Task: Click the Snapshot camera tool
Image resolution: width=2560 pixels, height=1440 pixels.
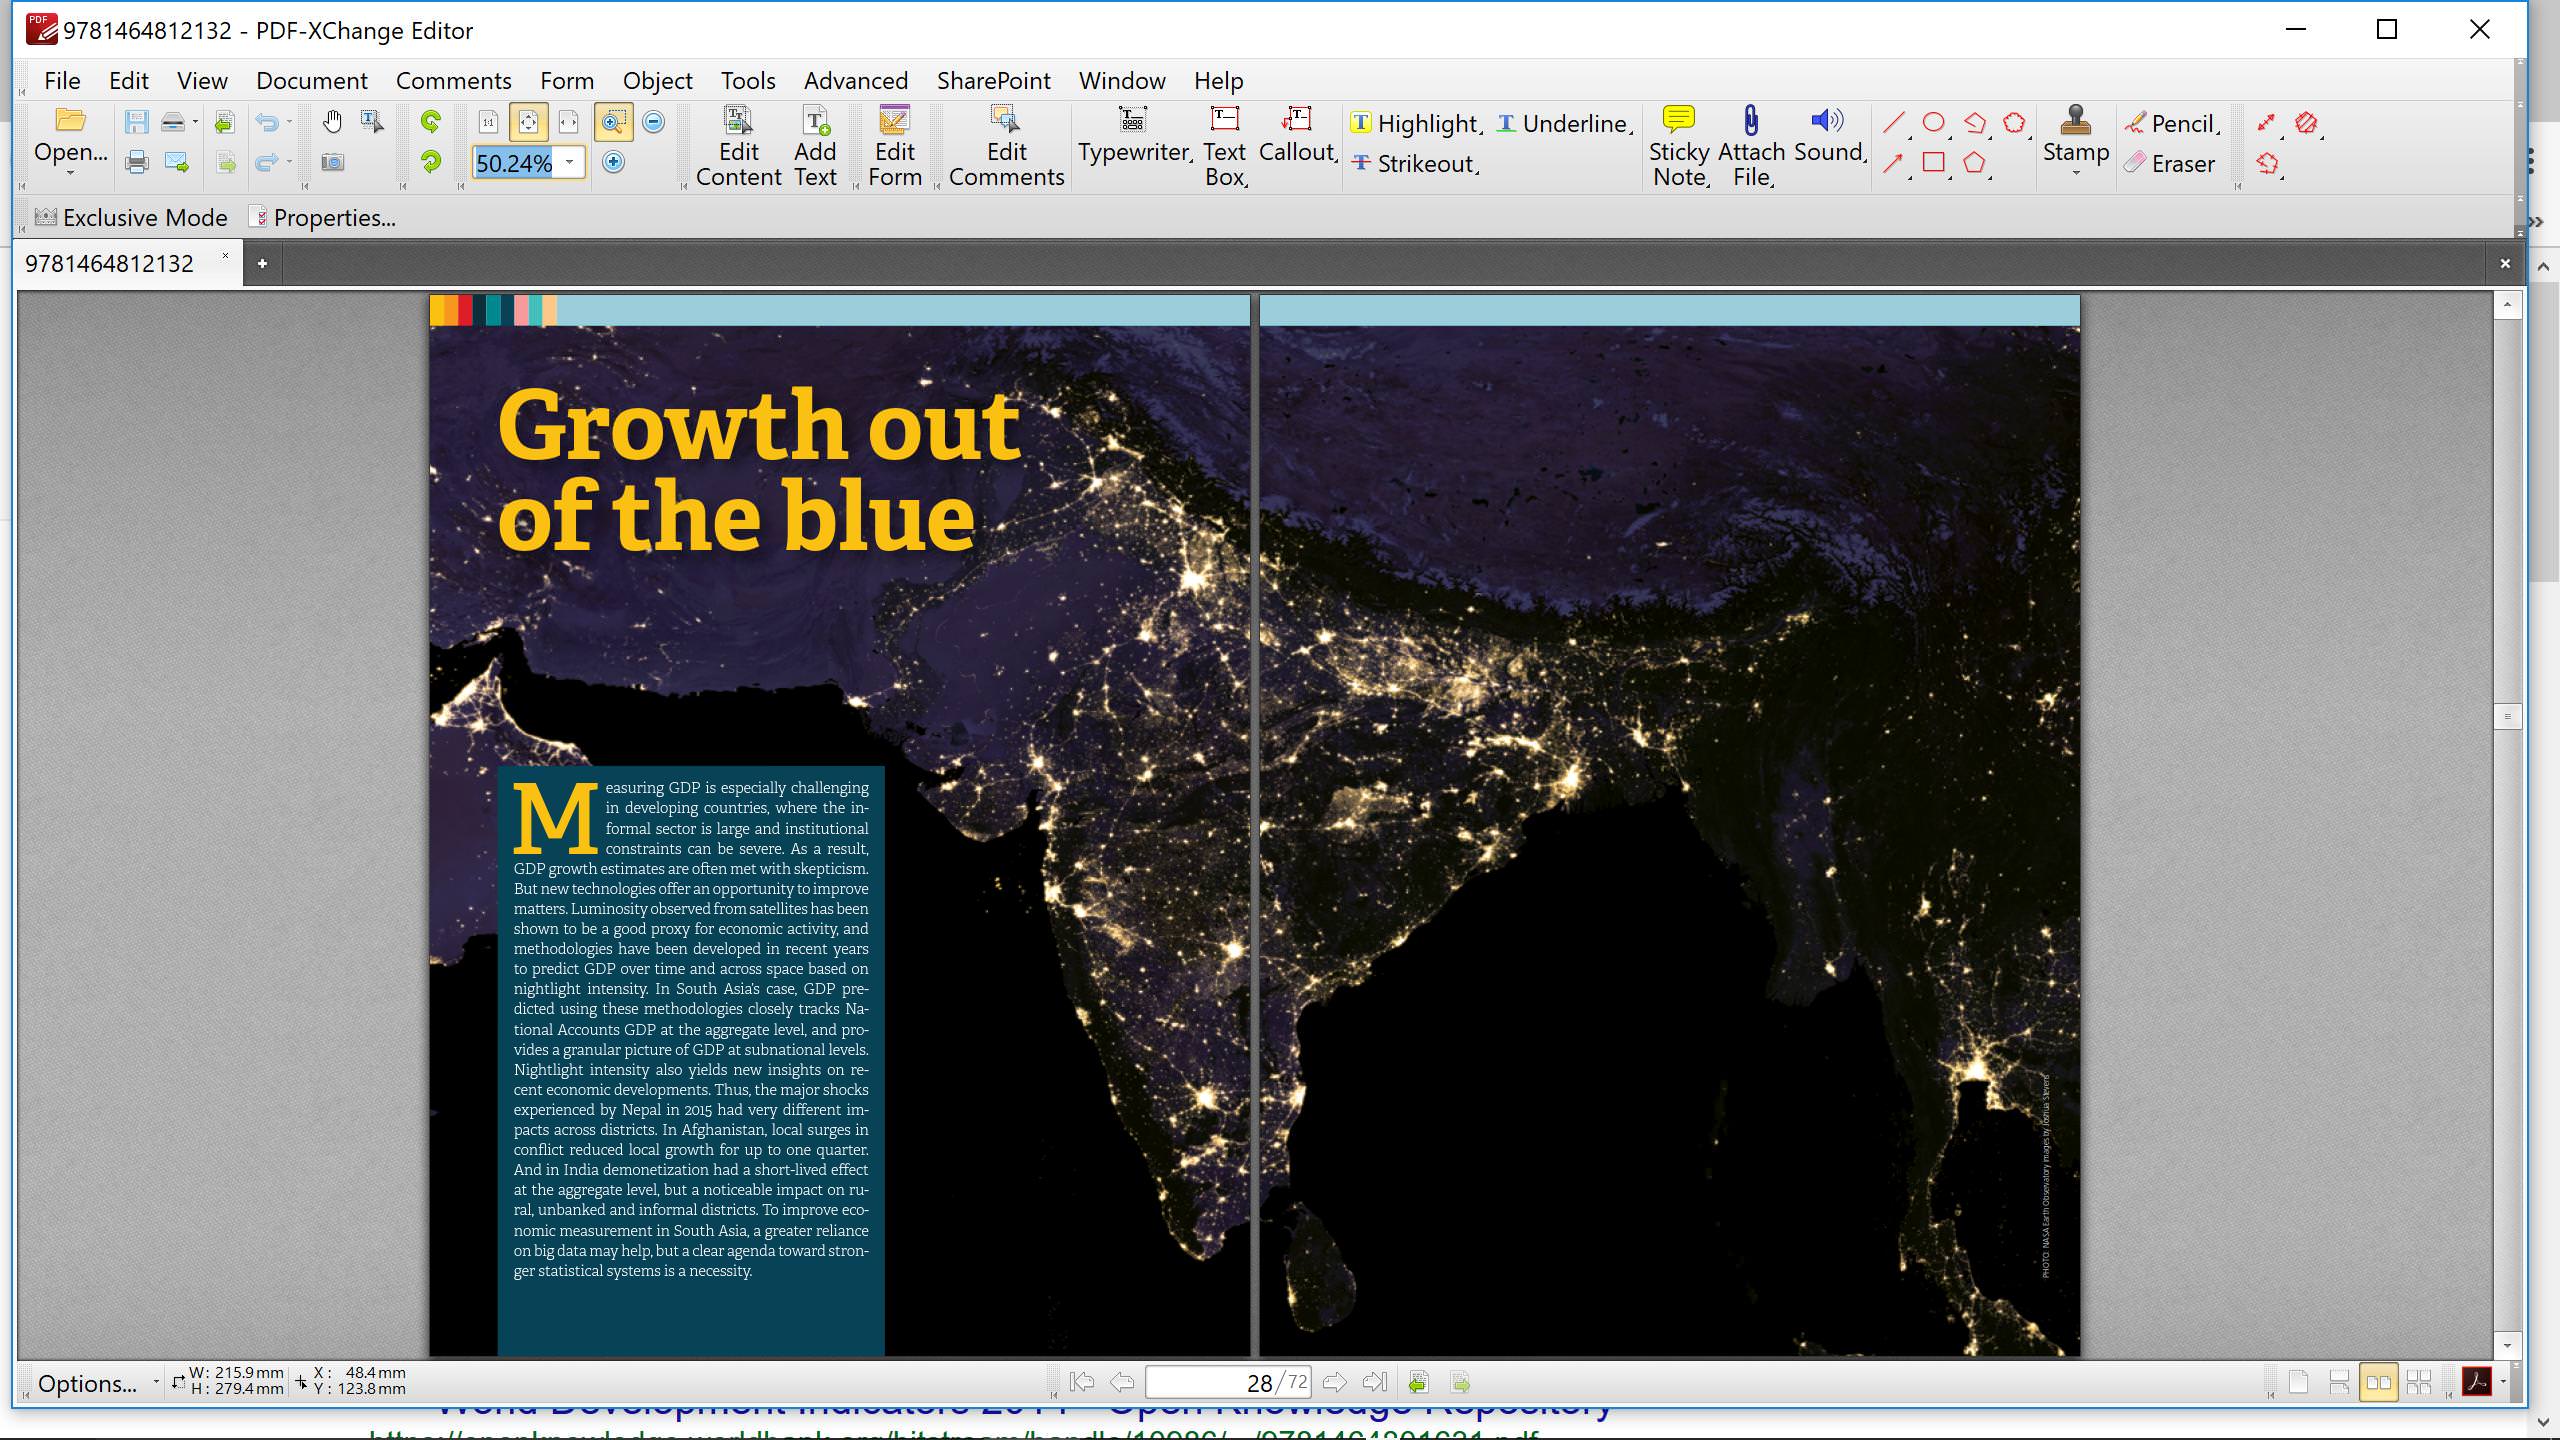Action: pyautogui.click(x=332, y=162)
